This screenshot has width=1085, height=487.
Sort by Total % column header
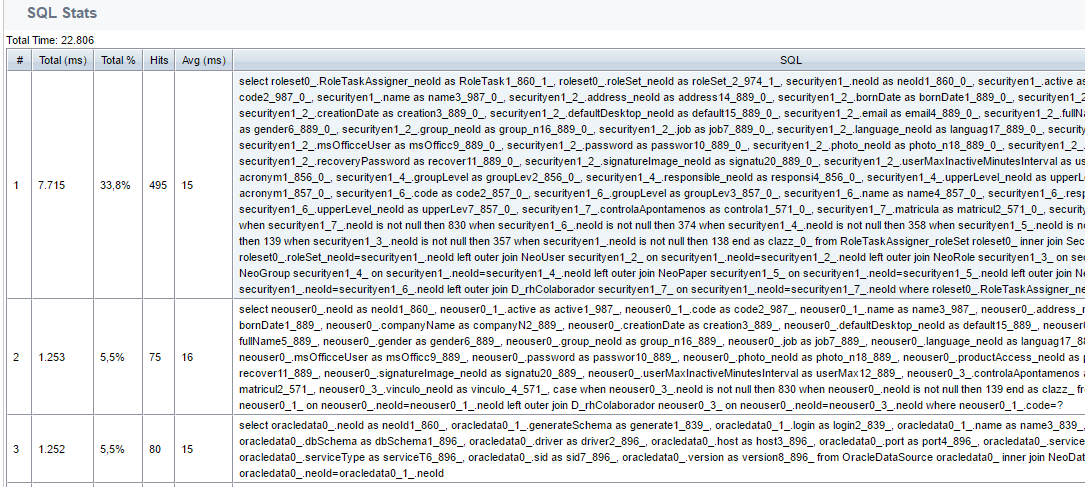[118, 60]
